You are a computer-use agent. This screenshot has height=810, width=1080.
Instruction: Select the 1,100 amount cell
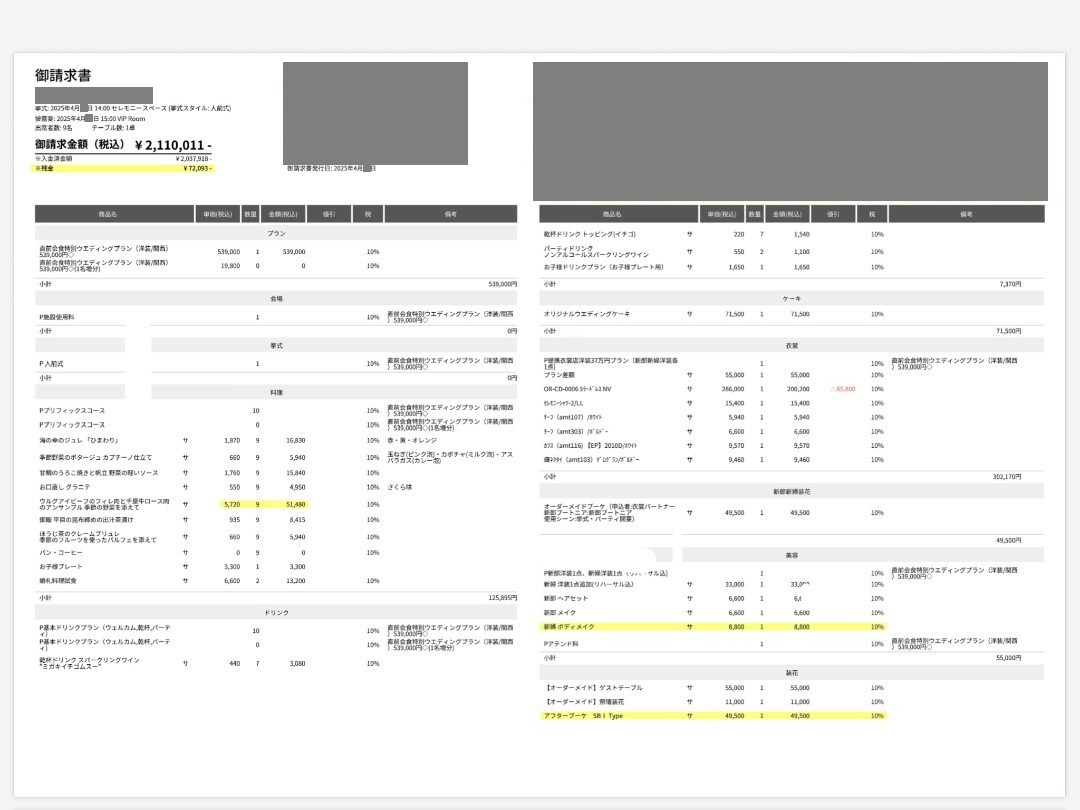[x=801, y=252]
